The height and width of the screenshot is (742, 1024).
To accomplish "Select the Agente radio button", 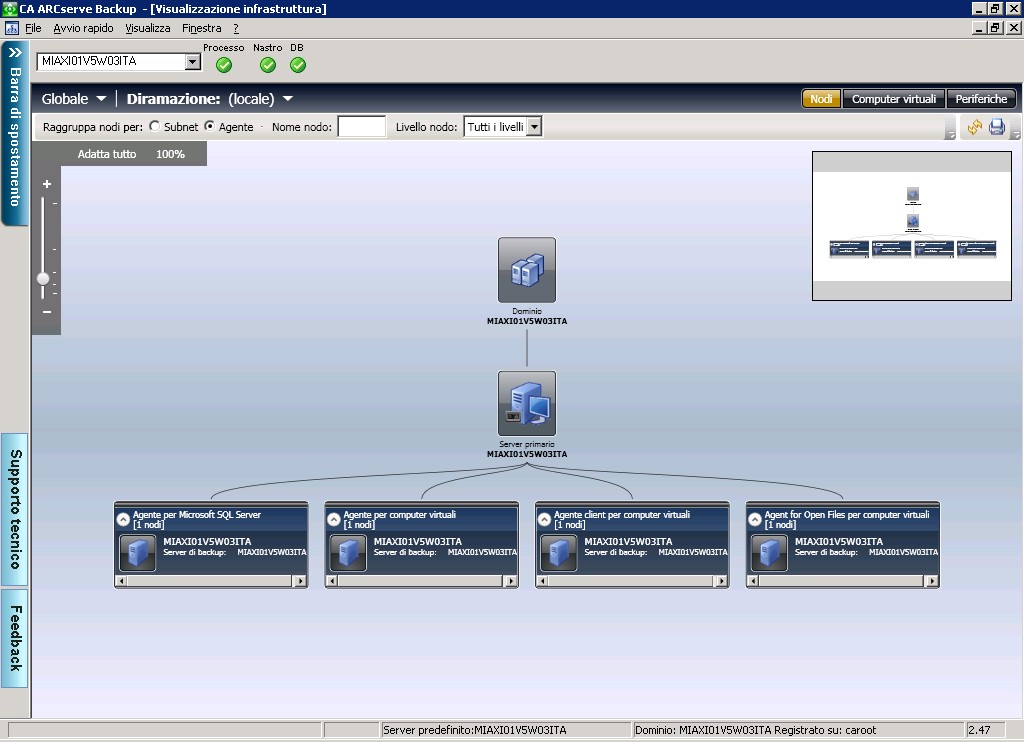I will (x=209, y=127).
